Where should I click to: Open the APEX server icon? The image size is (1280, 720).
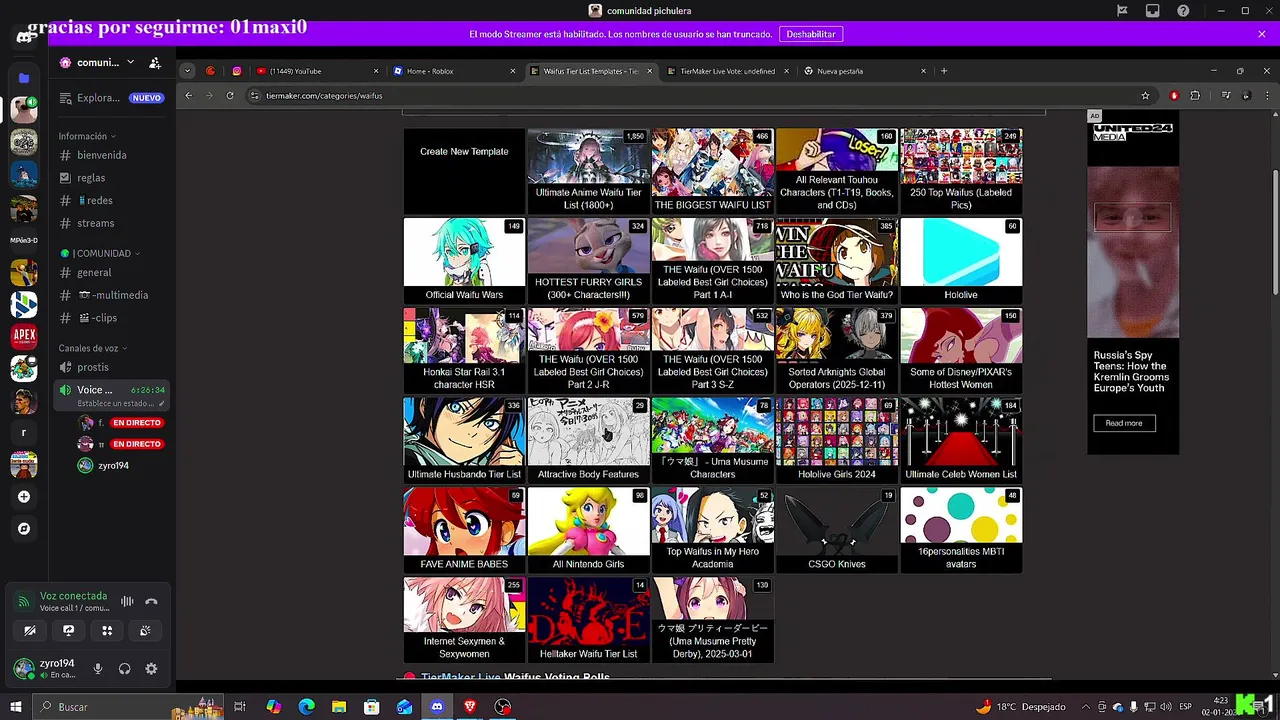tap(24, 336)
